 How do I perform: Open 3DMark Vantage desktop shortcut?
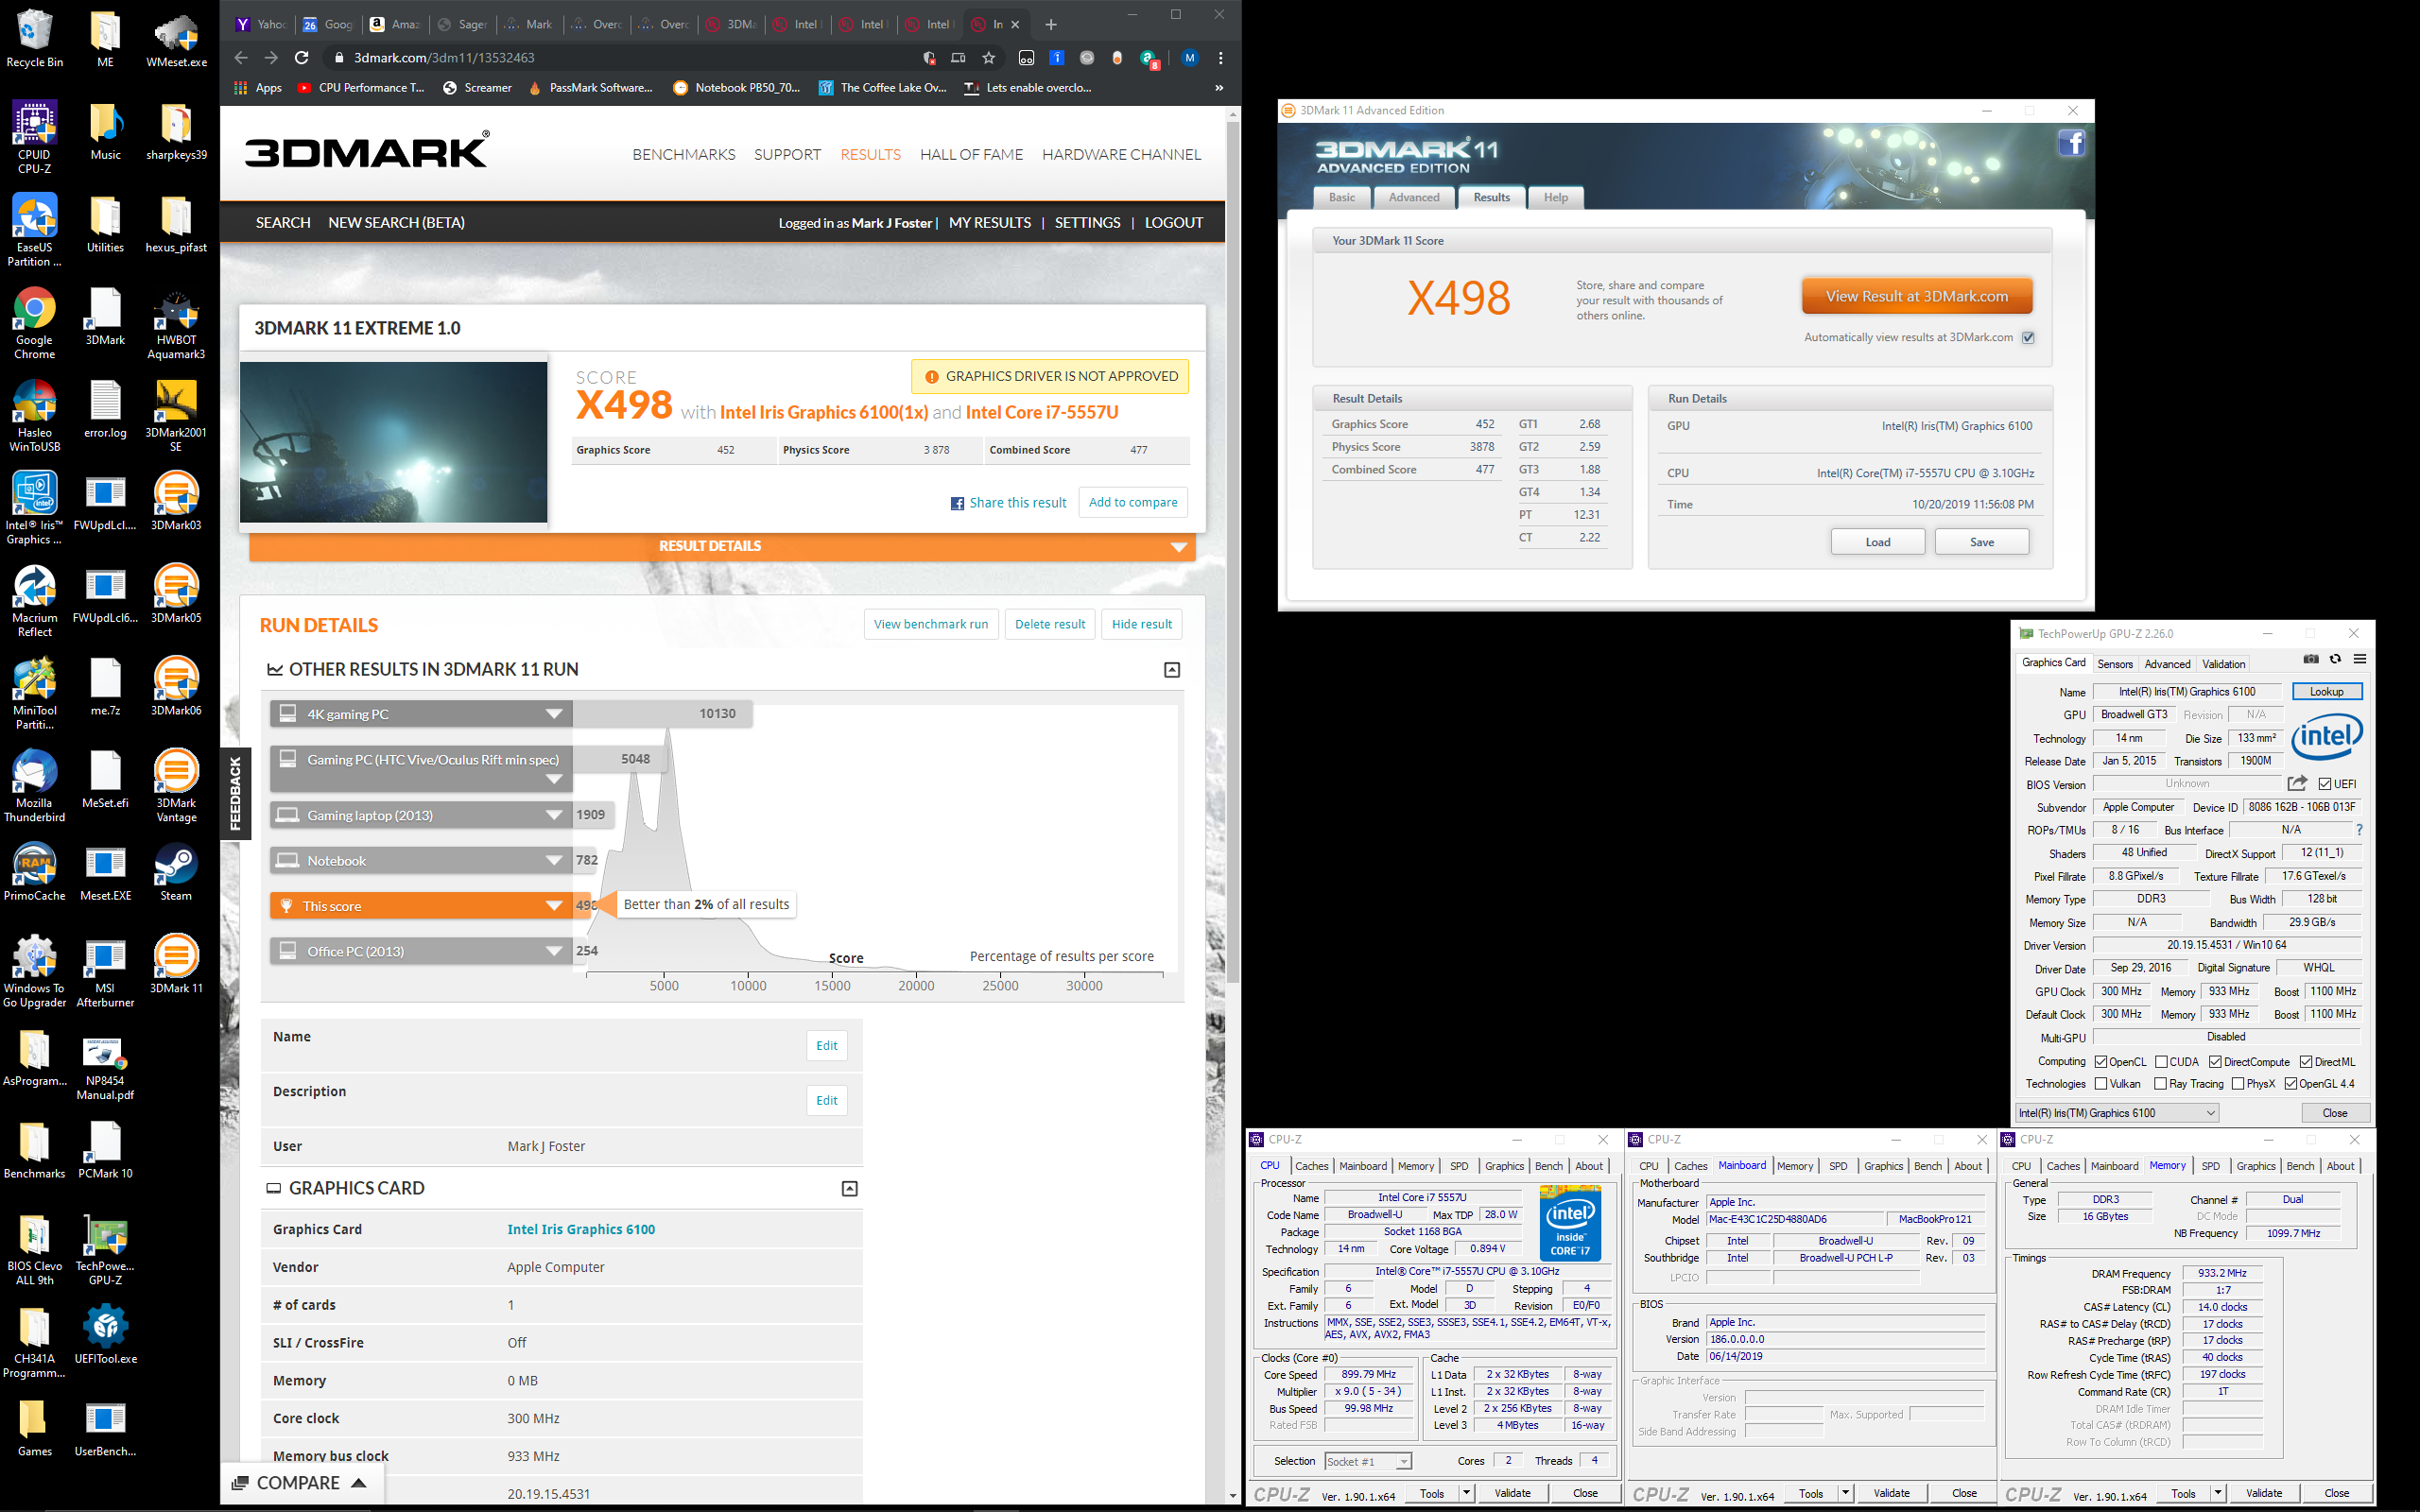[176, 787]
